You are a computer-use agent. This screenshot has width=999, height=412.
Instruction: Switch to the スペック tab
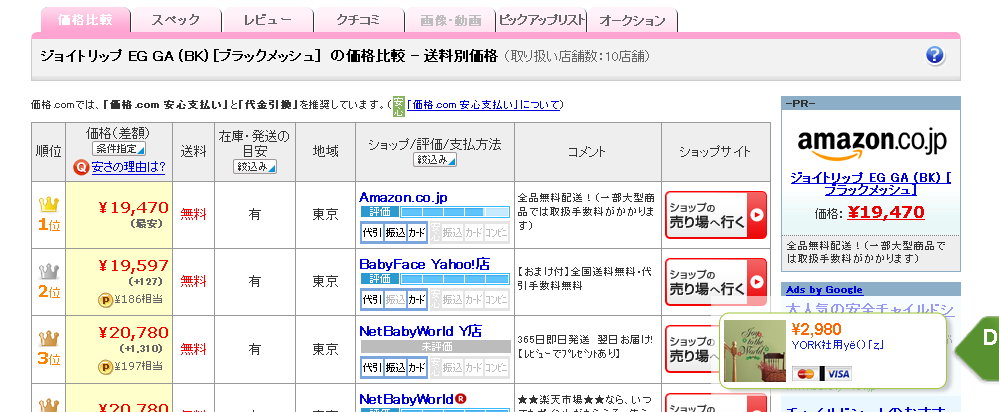point(176,20)
